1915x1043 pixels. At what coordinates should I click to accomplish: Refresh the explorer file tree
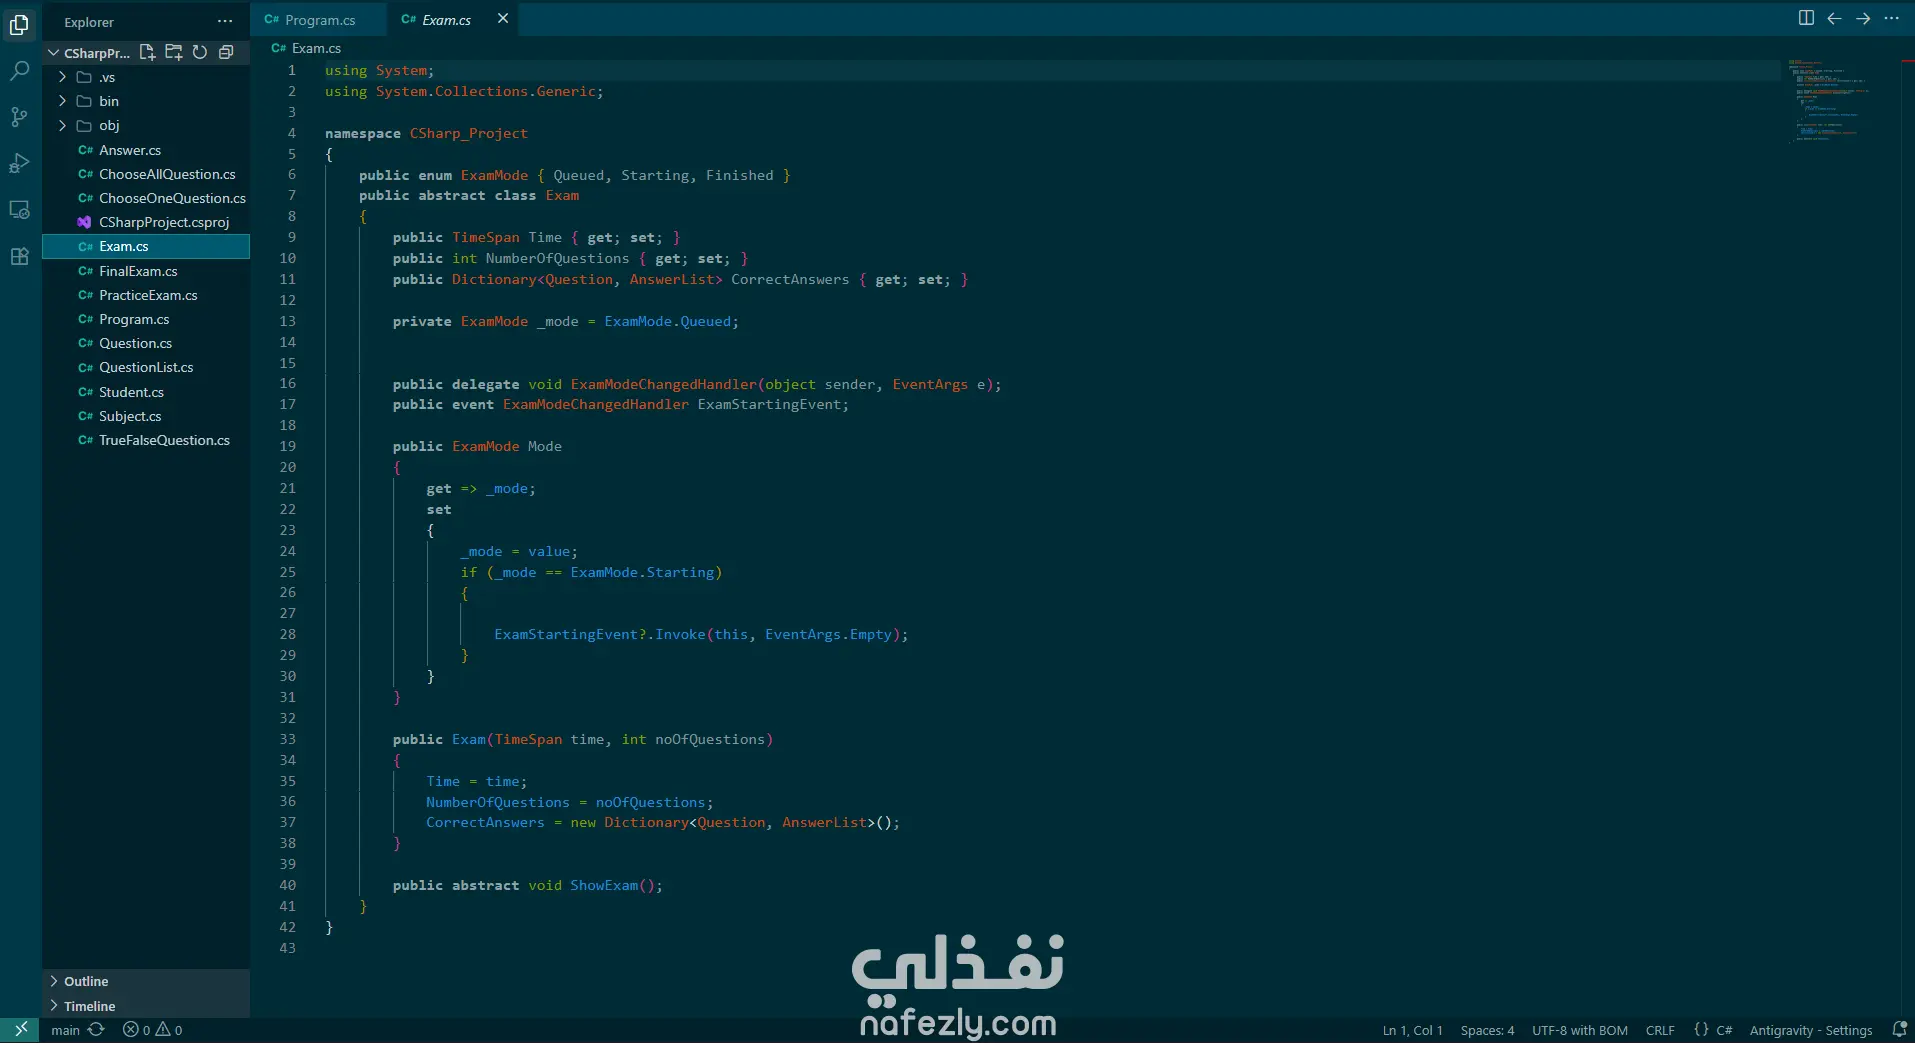200,52
